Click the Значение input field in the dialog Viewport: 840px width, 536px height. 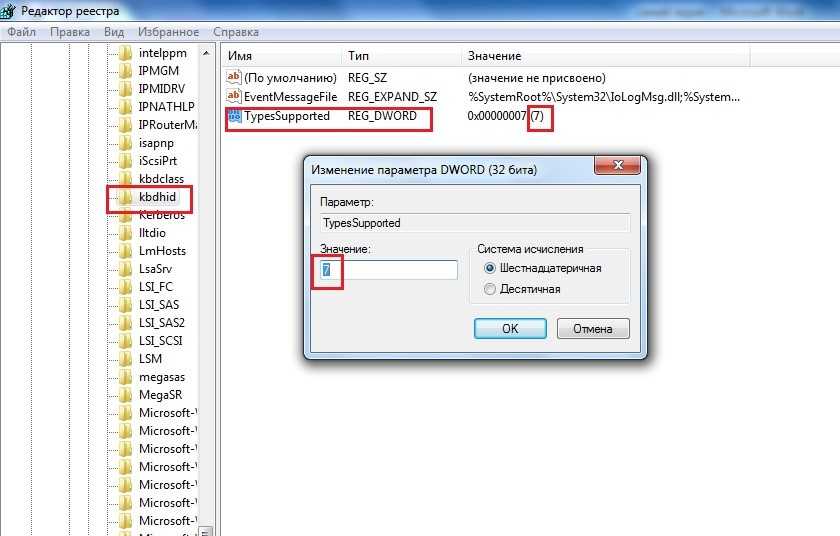point(389,270)
